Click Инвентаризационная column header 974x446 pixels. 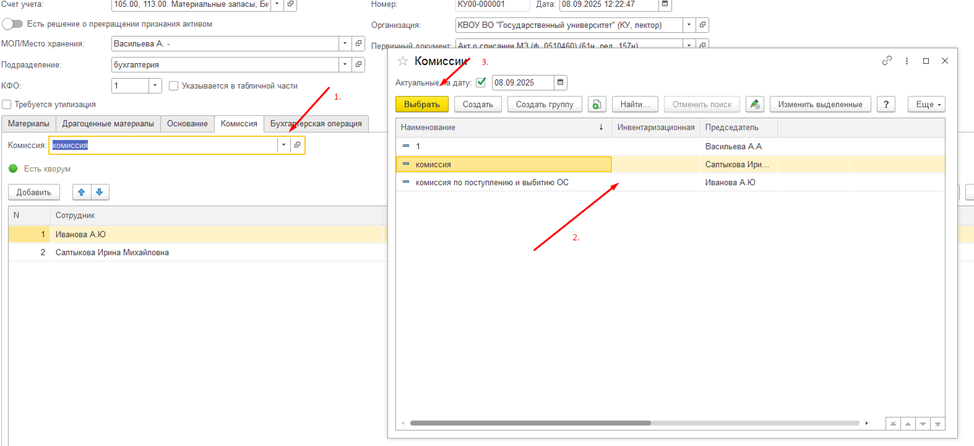657,127
